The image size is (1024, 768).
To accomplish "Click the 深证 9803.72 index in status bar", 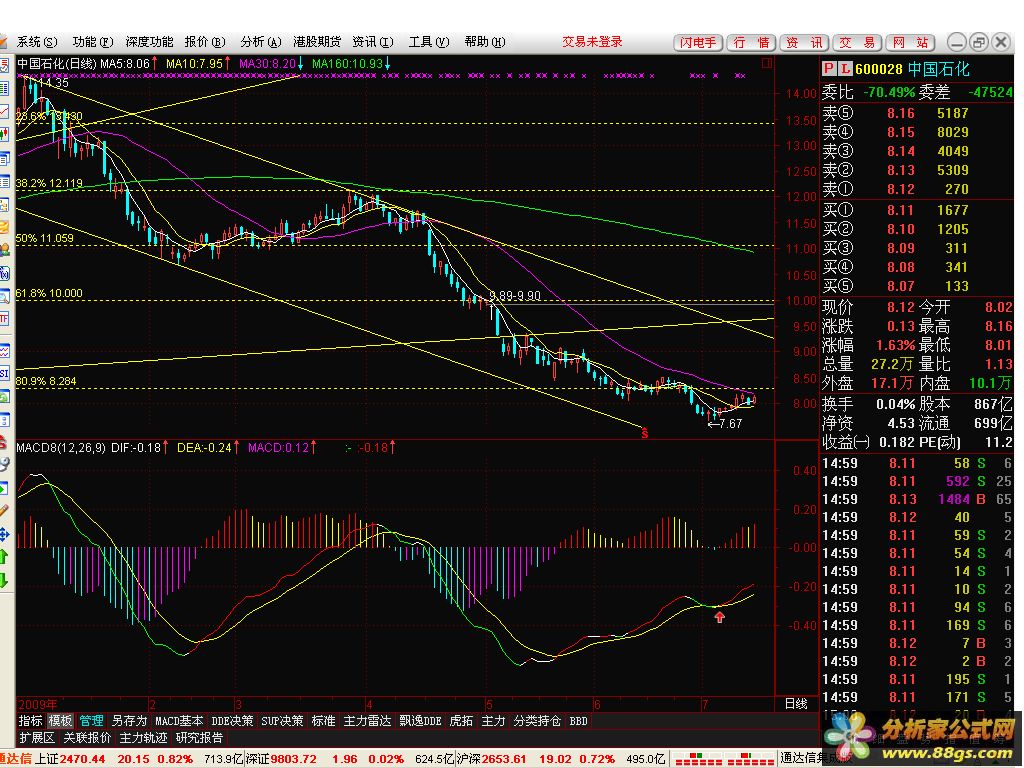I will point(281,759).
